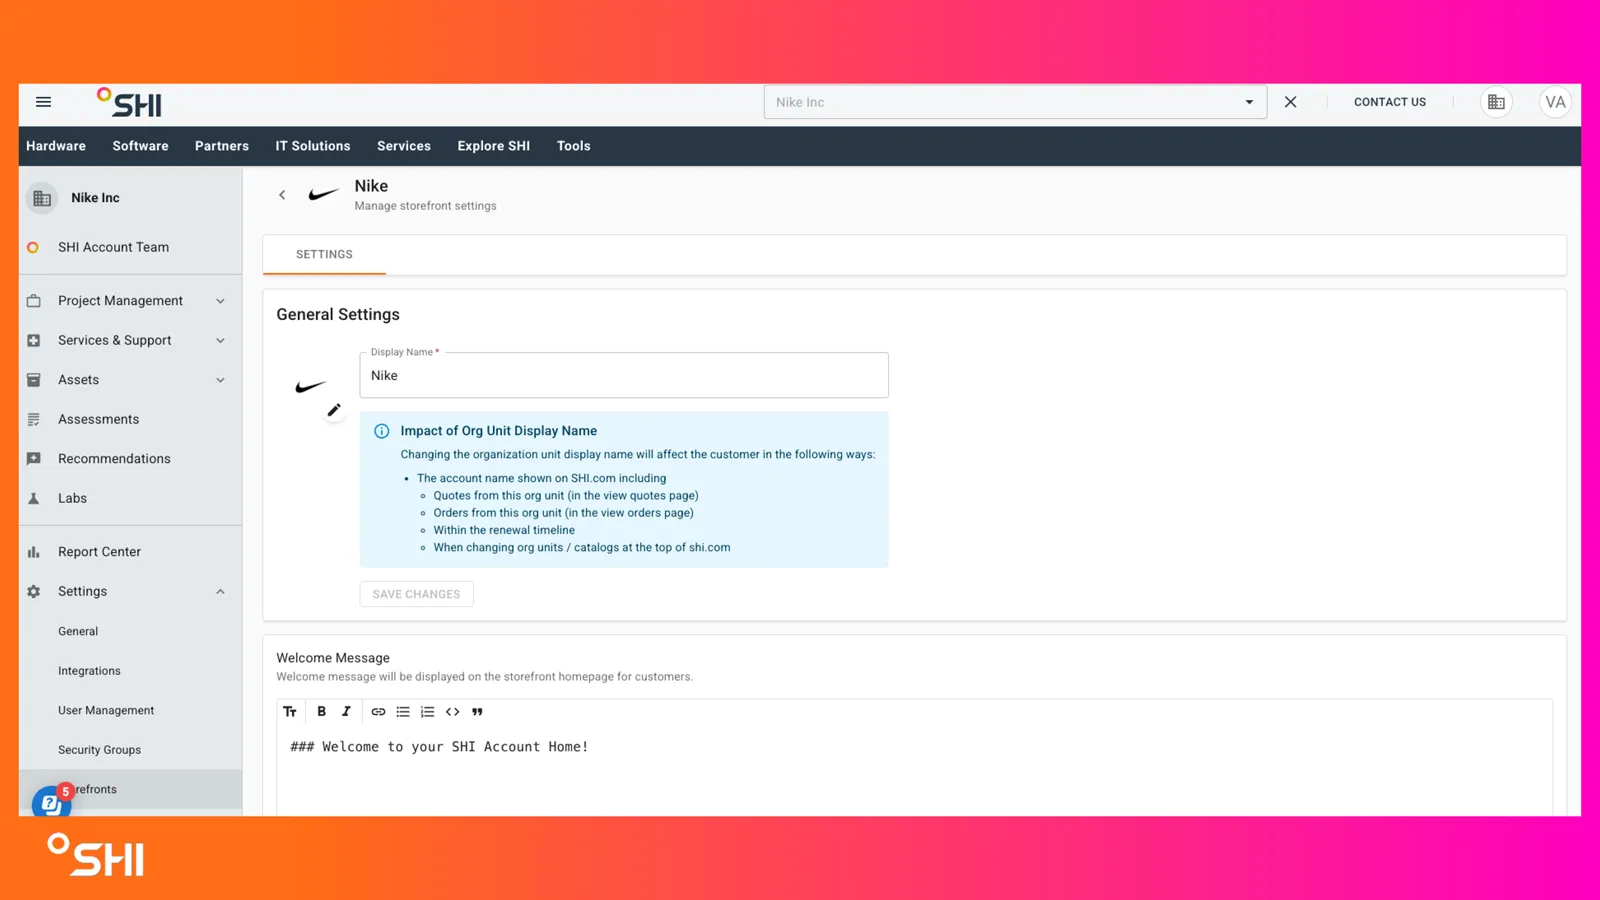
Task: Click the SAVE CHANGES button
Action: tap(416, 594)
